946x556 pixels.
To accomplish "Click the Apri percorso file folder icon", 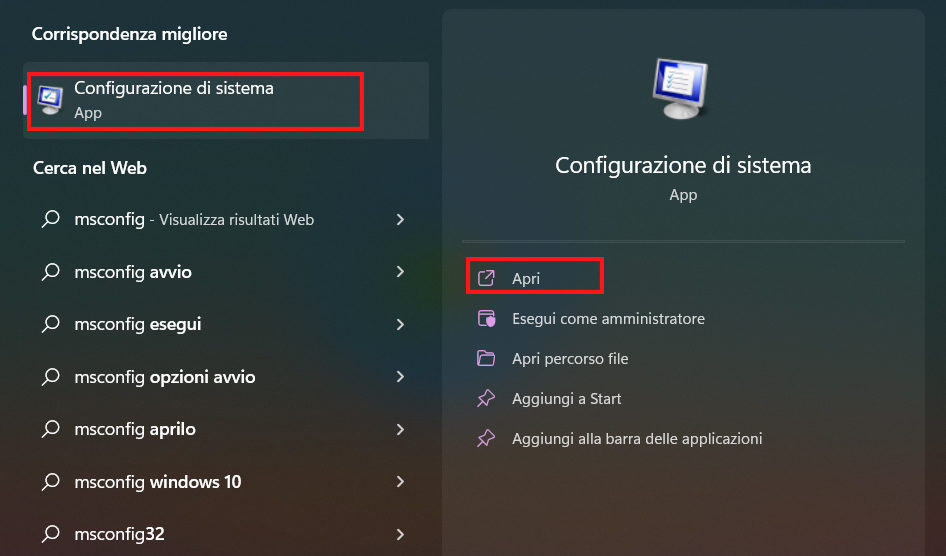I will tap(487, 359).
